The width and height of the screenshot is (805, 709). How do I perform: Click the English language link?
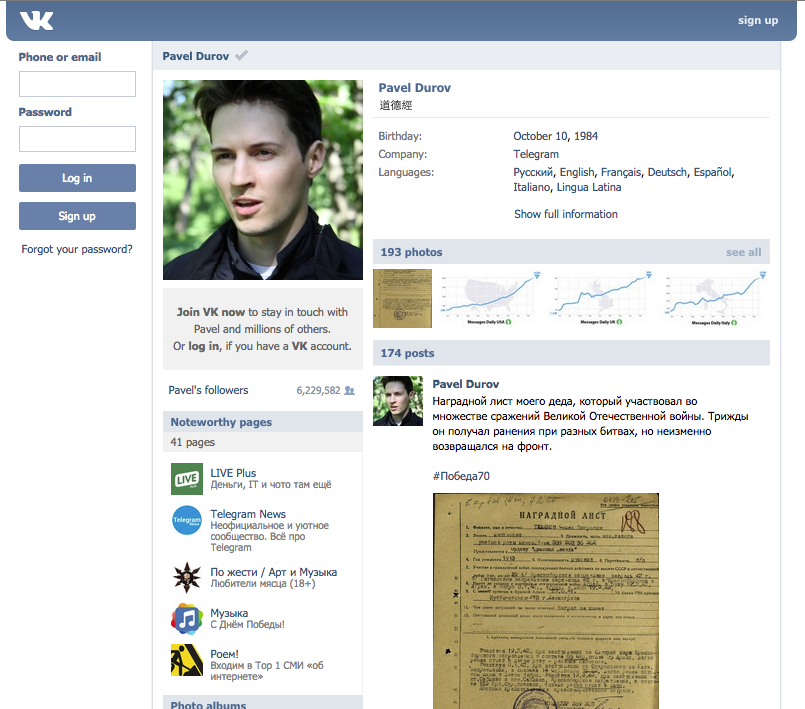tap(577, 172)
